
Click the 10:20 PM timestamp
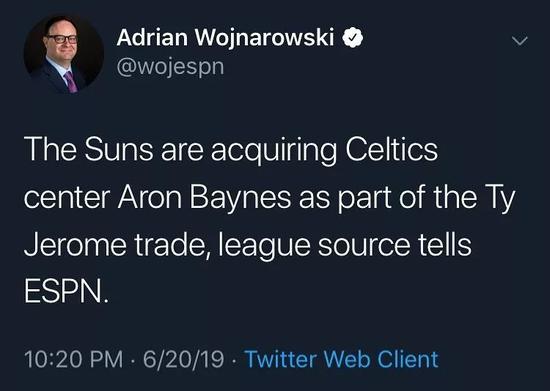[x=74, y=359]
